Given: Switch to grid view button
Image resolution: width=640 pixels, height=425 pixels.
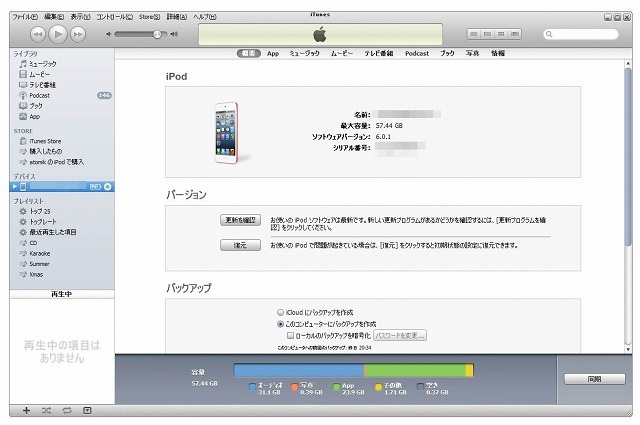Looking at the screenshot, I should (x=501, y=34).
